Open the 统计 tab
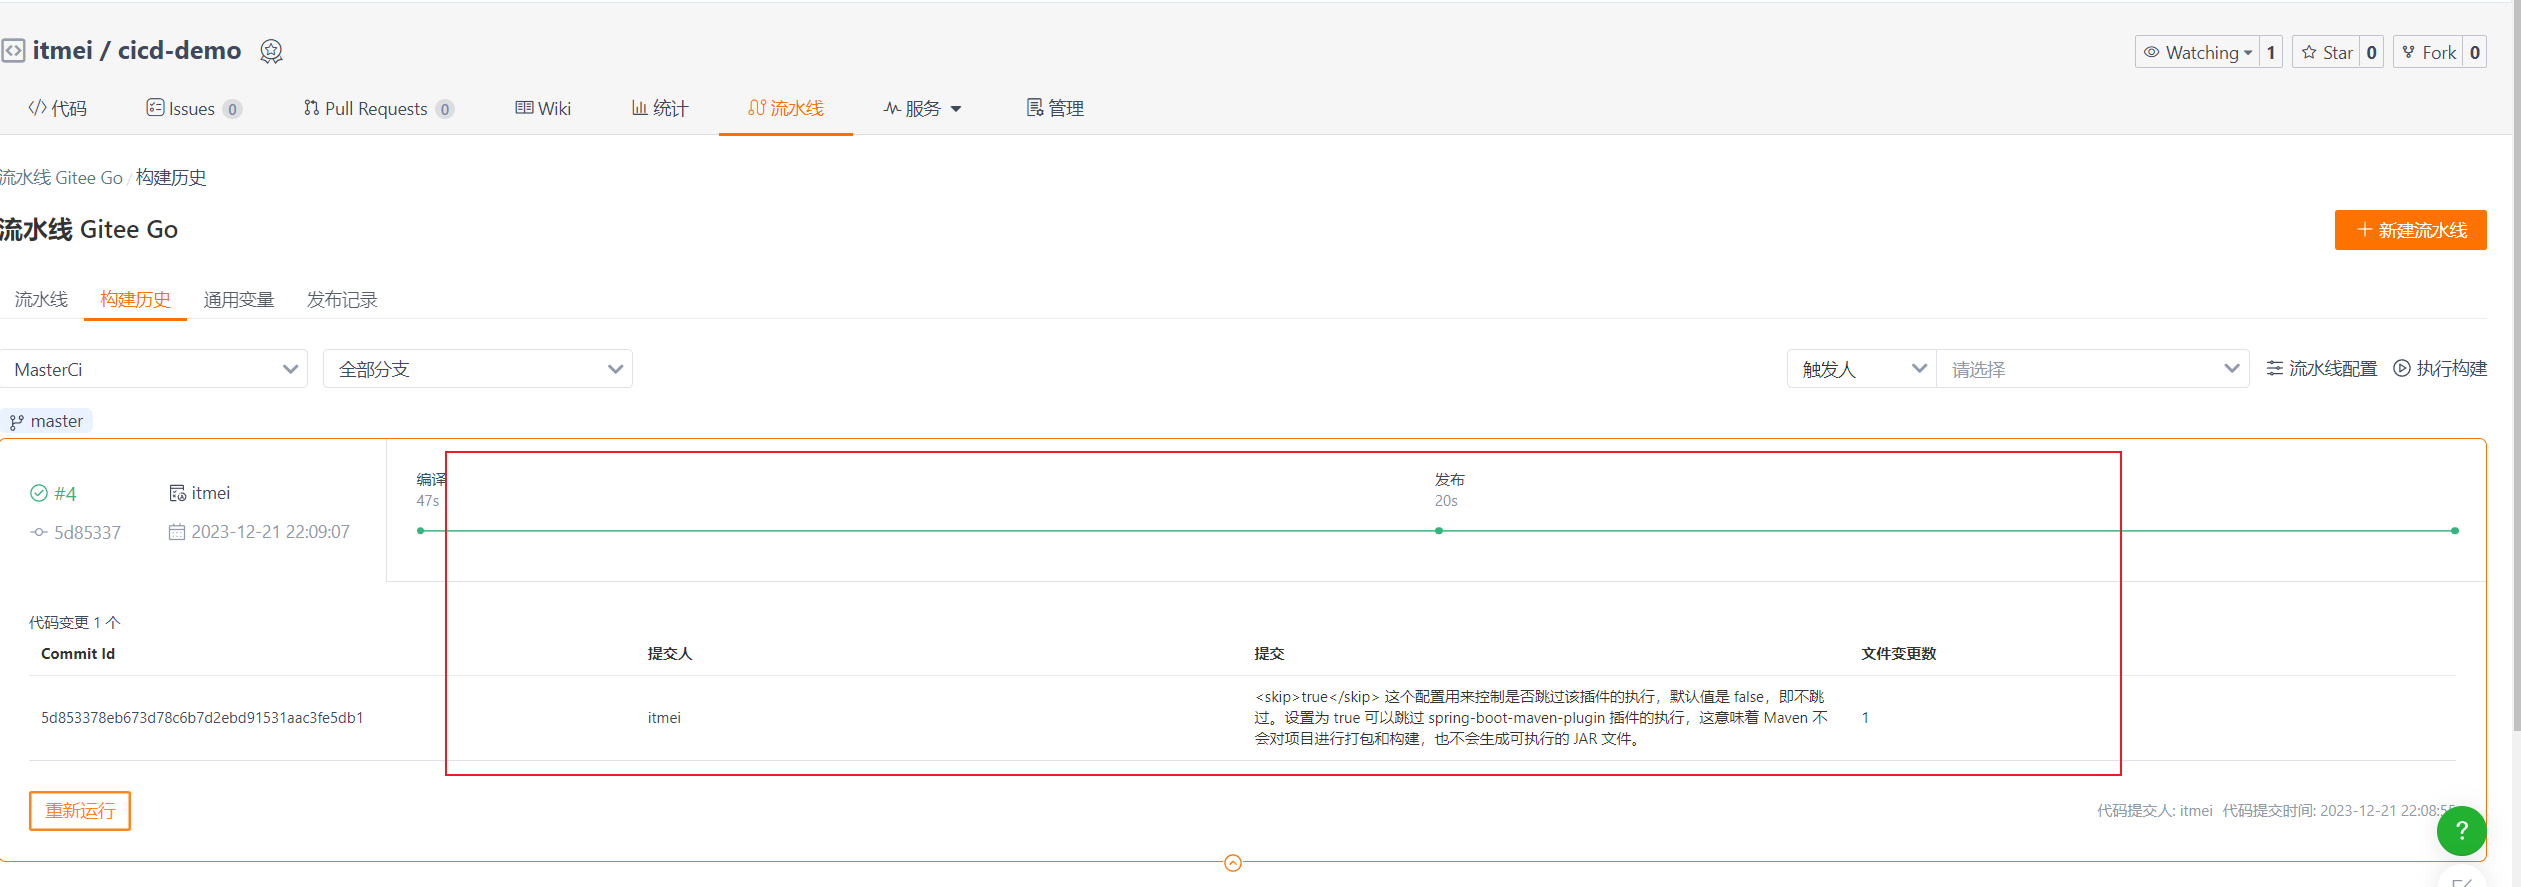Image resolution: width=2521 pixels, height=887 pixels. click(x=660, y=108)
